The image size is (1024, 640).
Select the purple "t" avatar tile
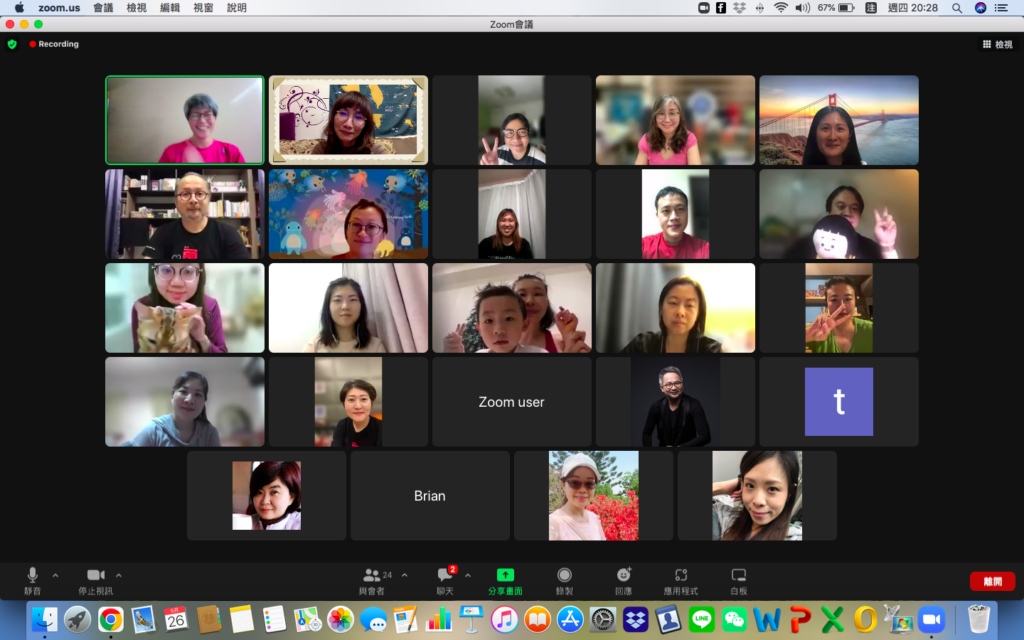[839, 402]
